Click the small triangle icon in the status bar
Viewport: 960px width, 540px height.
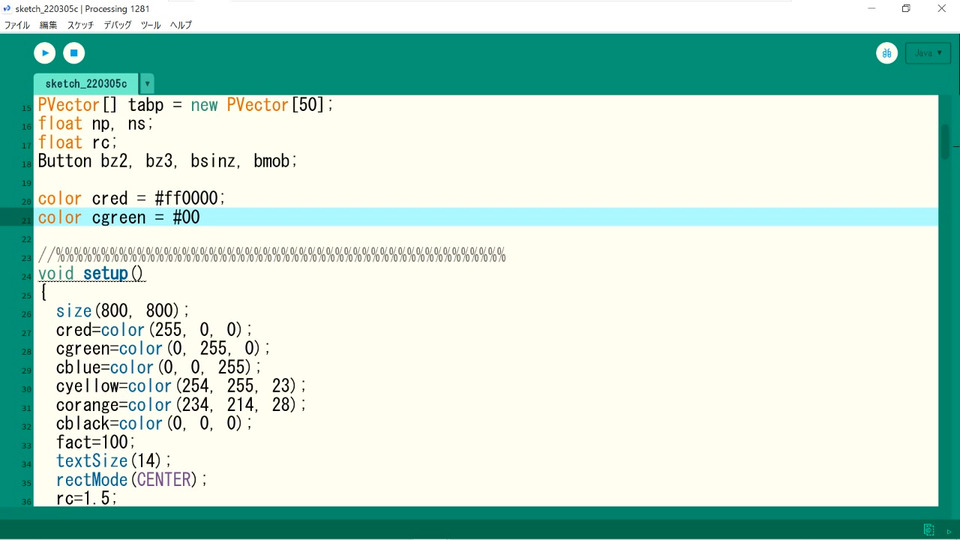click(x=949, y=531)
